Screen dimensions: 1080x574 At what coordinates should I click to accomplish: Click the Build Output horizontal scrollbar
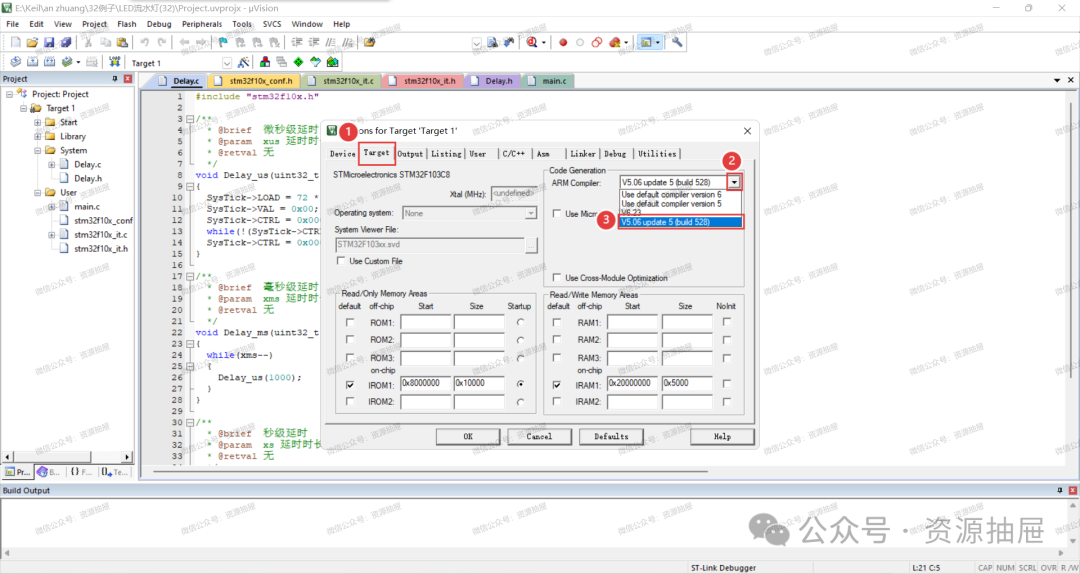(534, 553)
